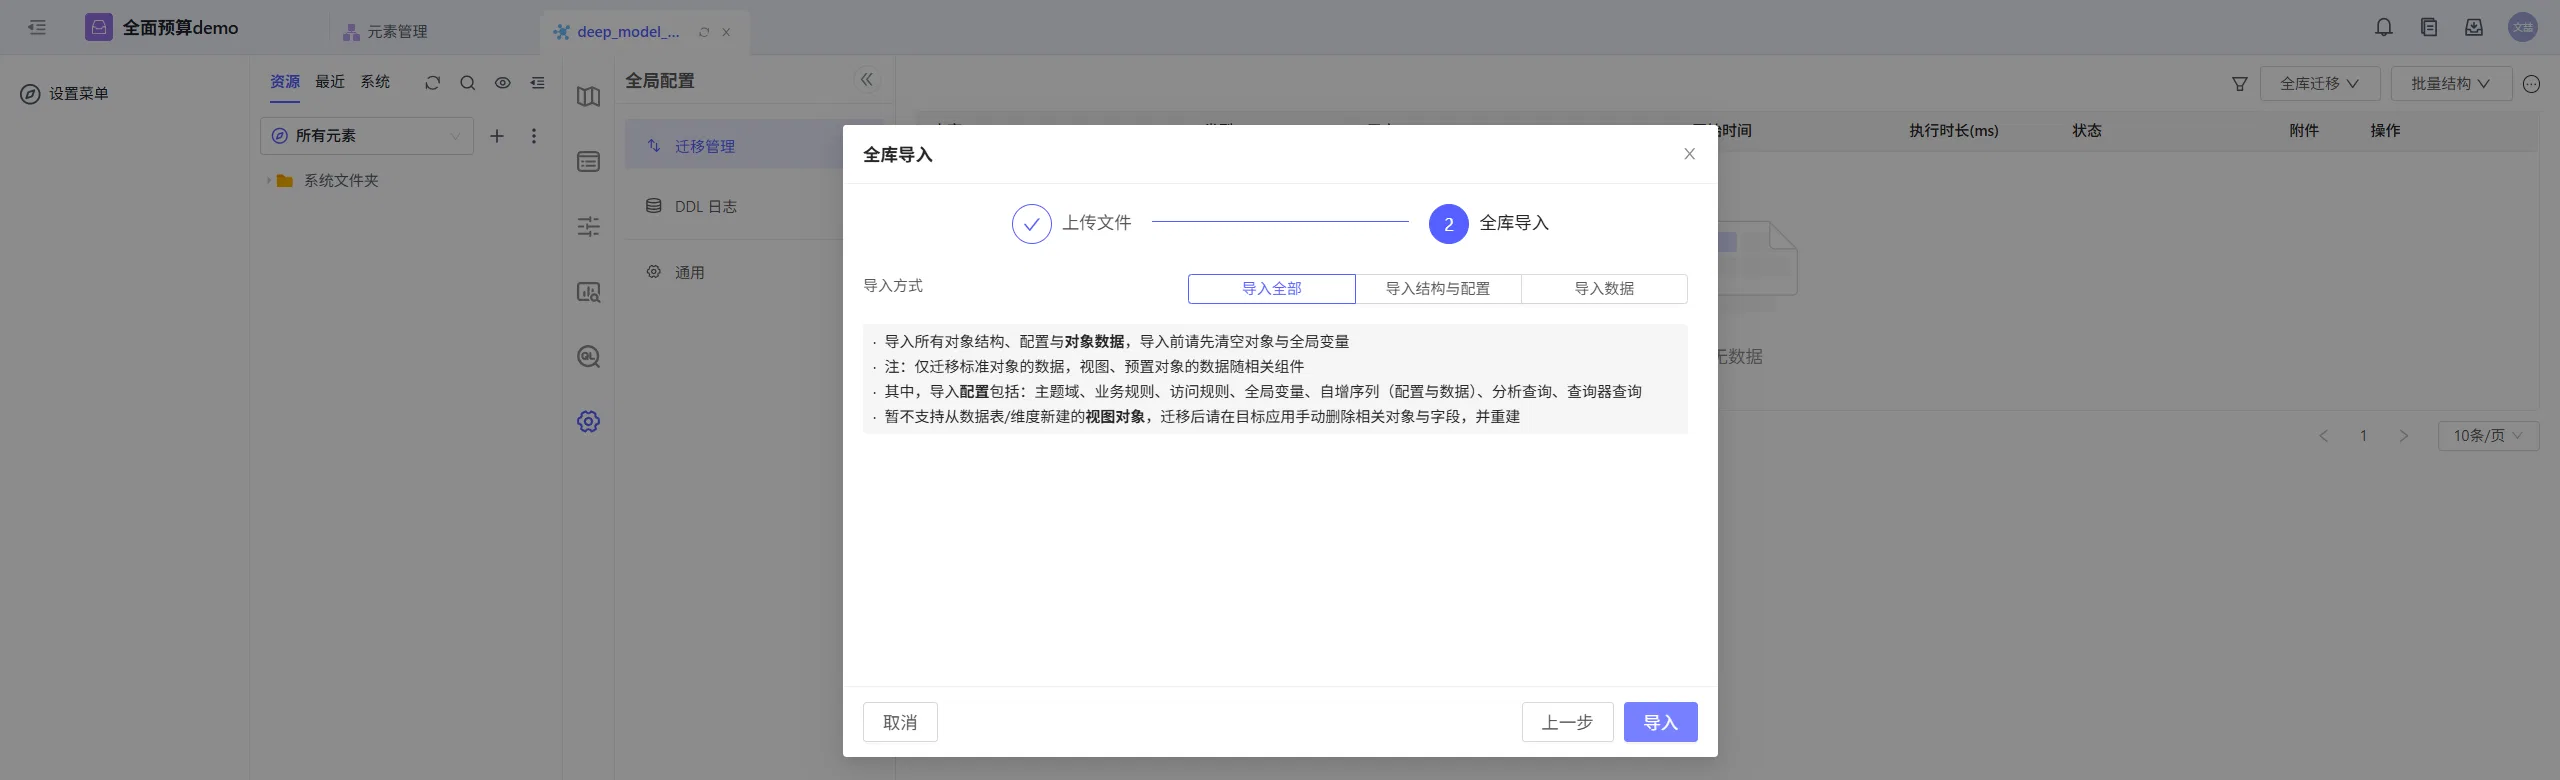Select 导入数据 import mode
This screenshot has width=2560, height=780.
pyautogui.click(x=1604, y=289)
